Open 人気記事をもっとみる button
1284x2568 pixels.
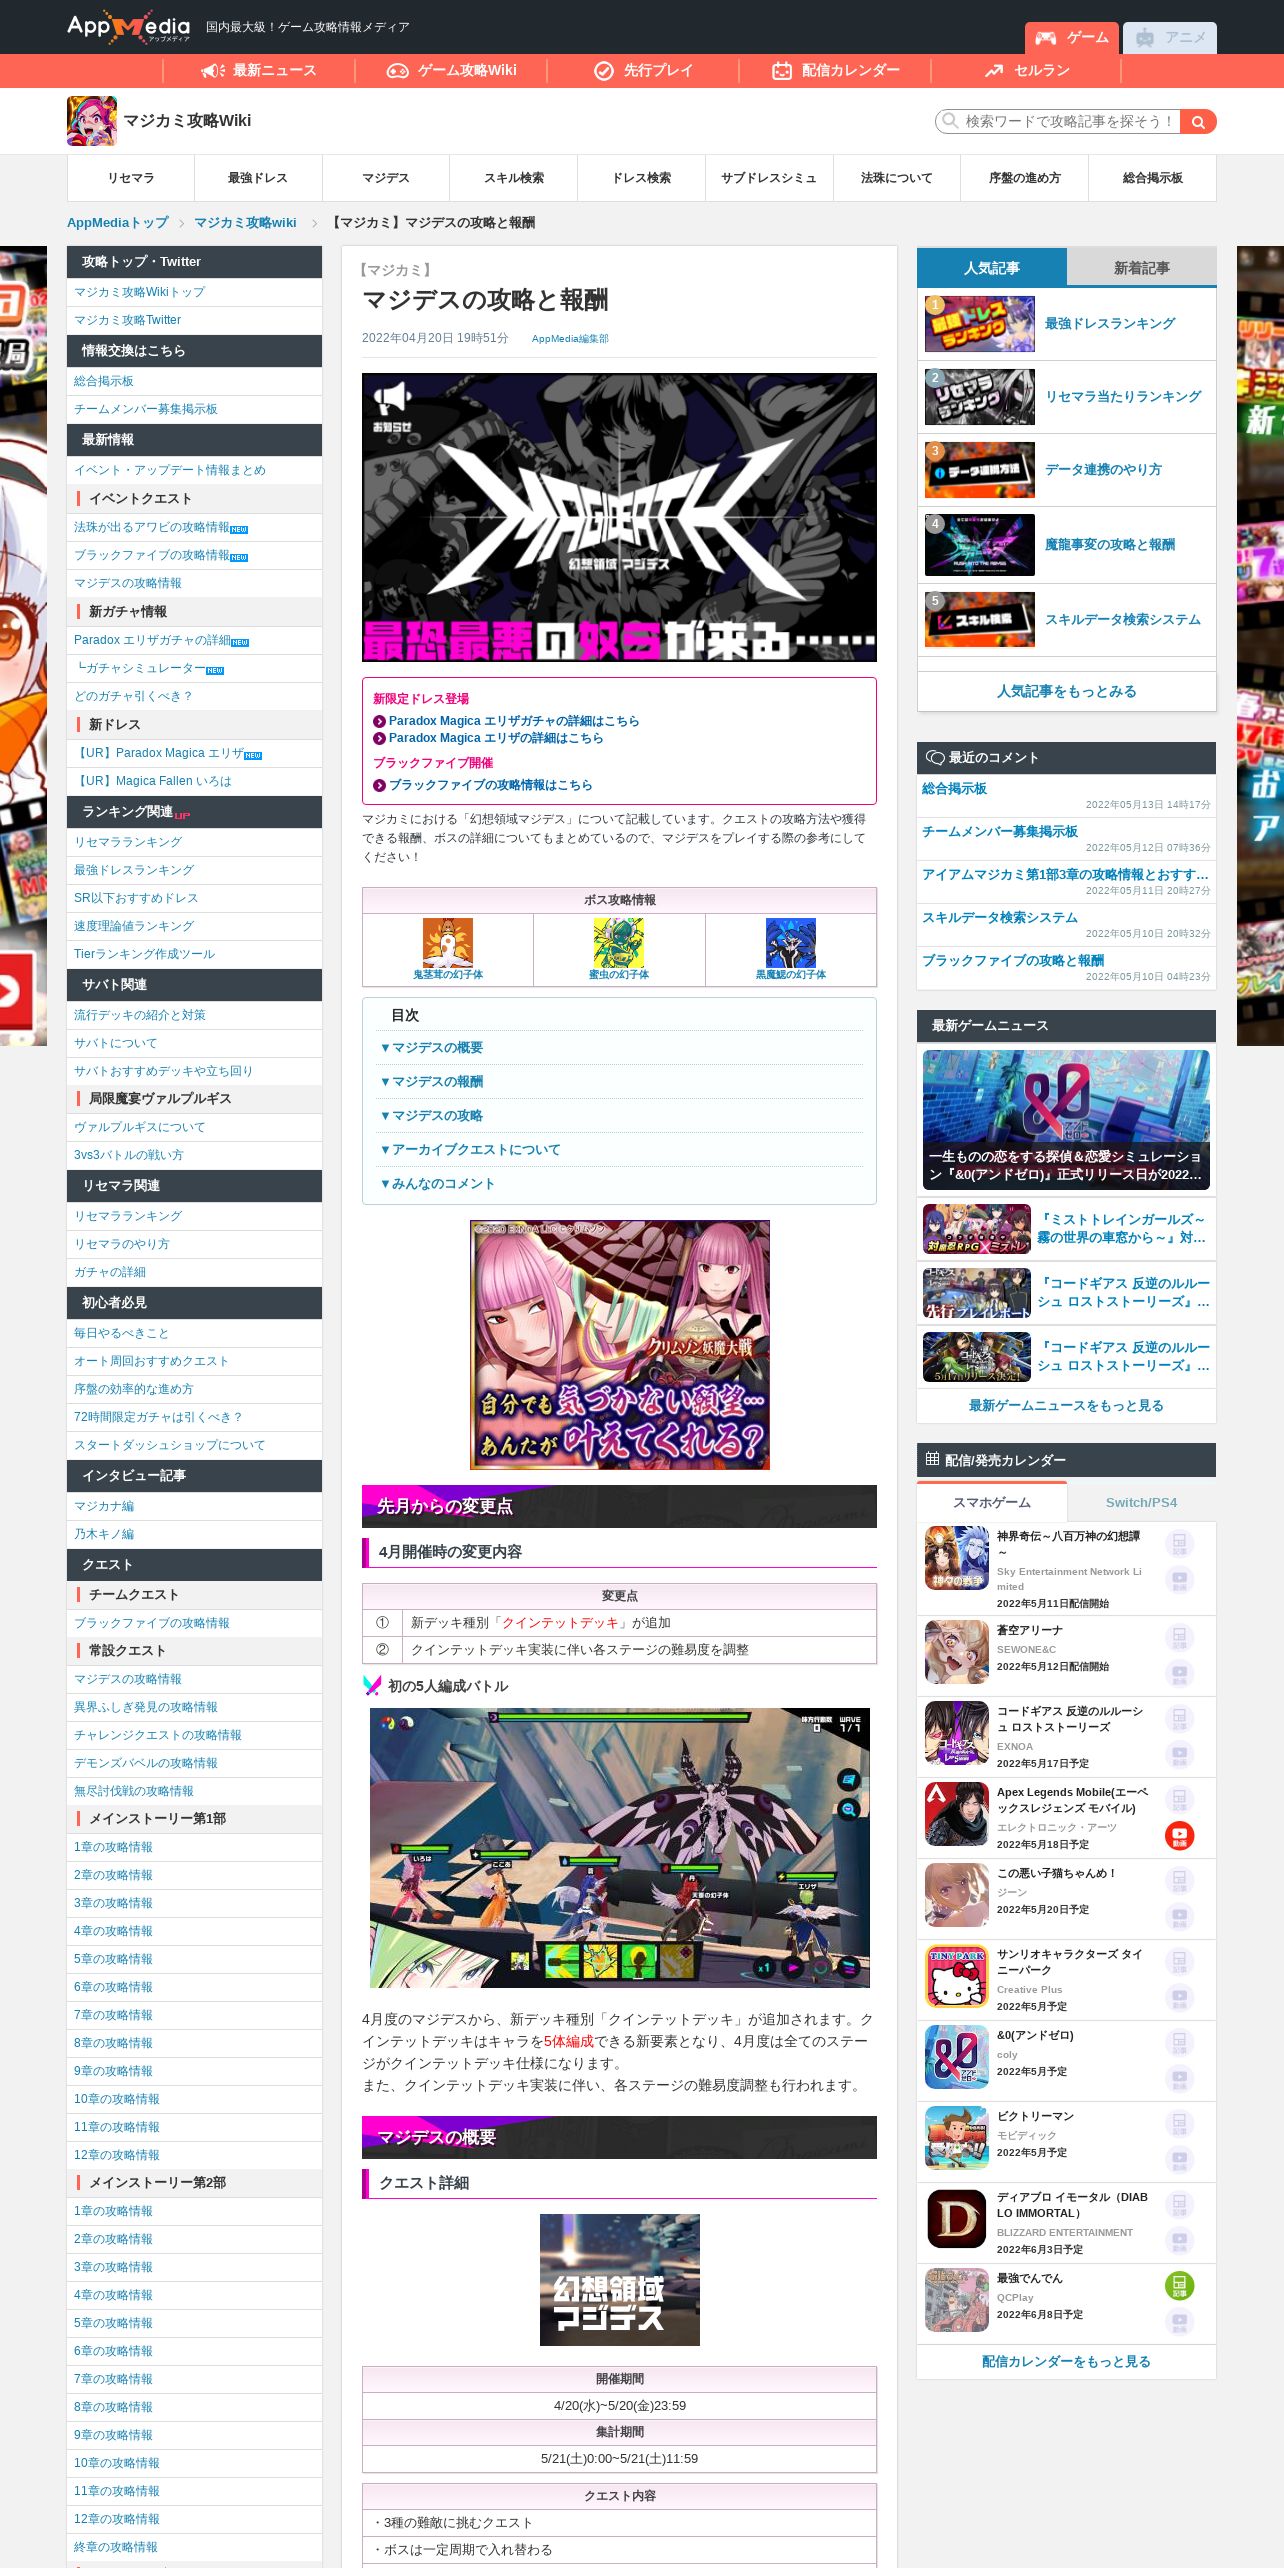coord(1066,691)
